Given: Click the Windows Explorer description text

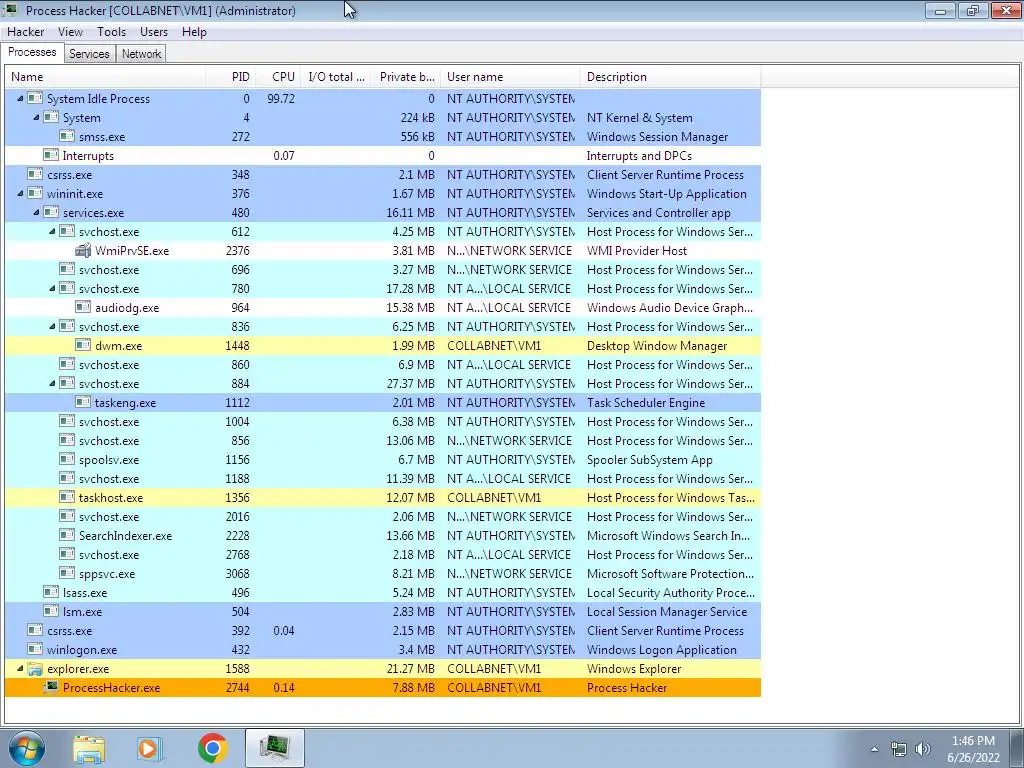Looking at the screenshot, I should click(633, 669).
